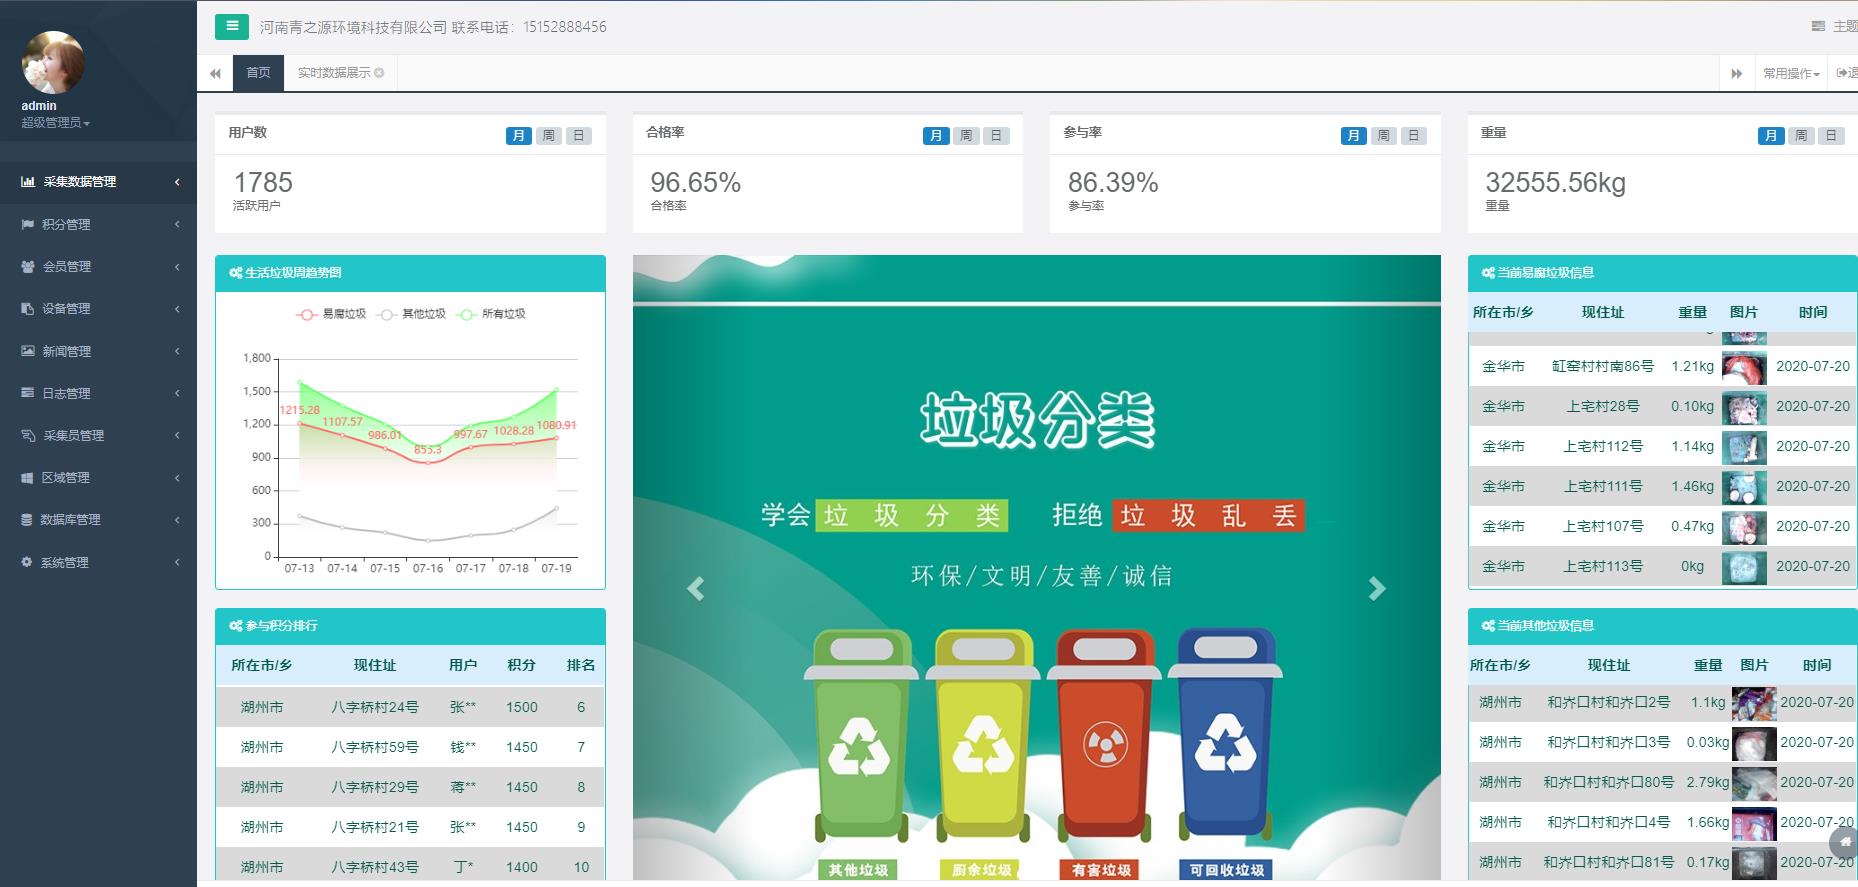The width and height of the screenshot is (1858, 887).
Task: Toggle the 其他垃圾 chart legend
Action: 411,314
